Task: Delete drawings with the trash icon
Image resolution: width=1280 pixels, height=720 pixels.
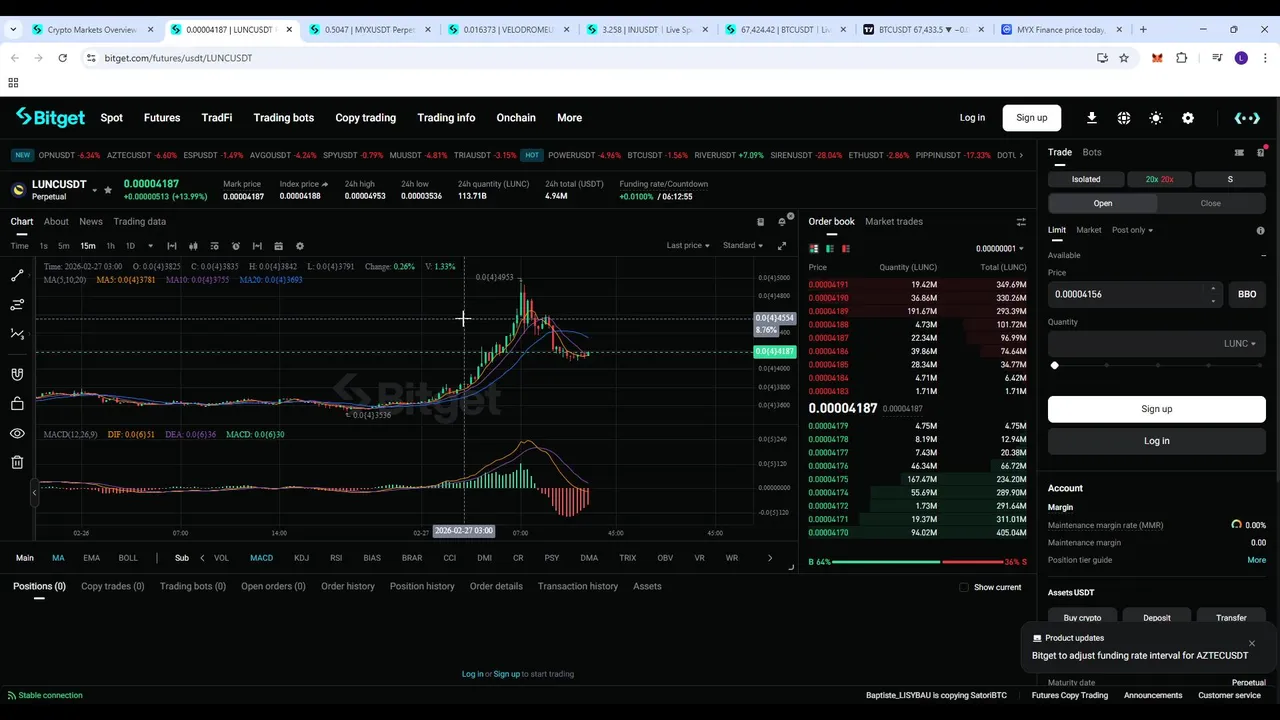Action: click(17, 462)
